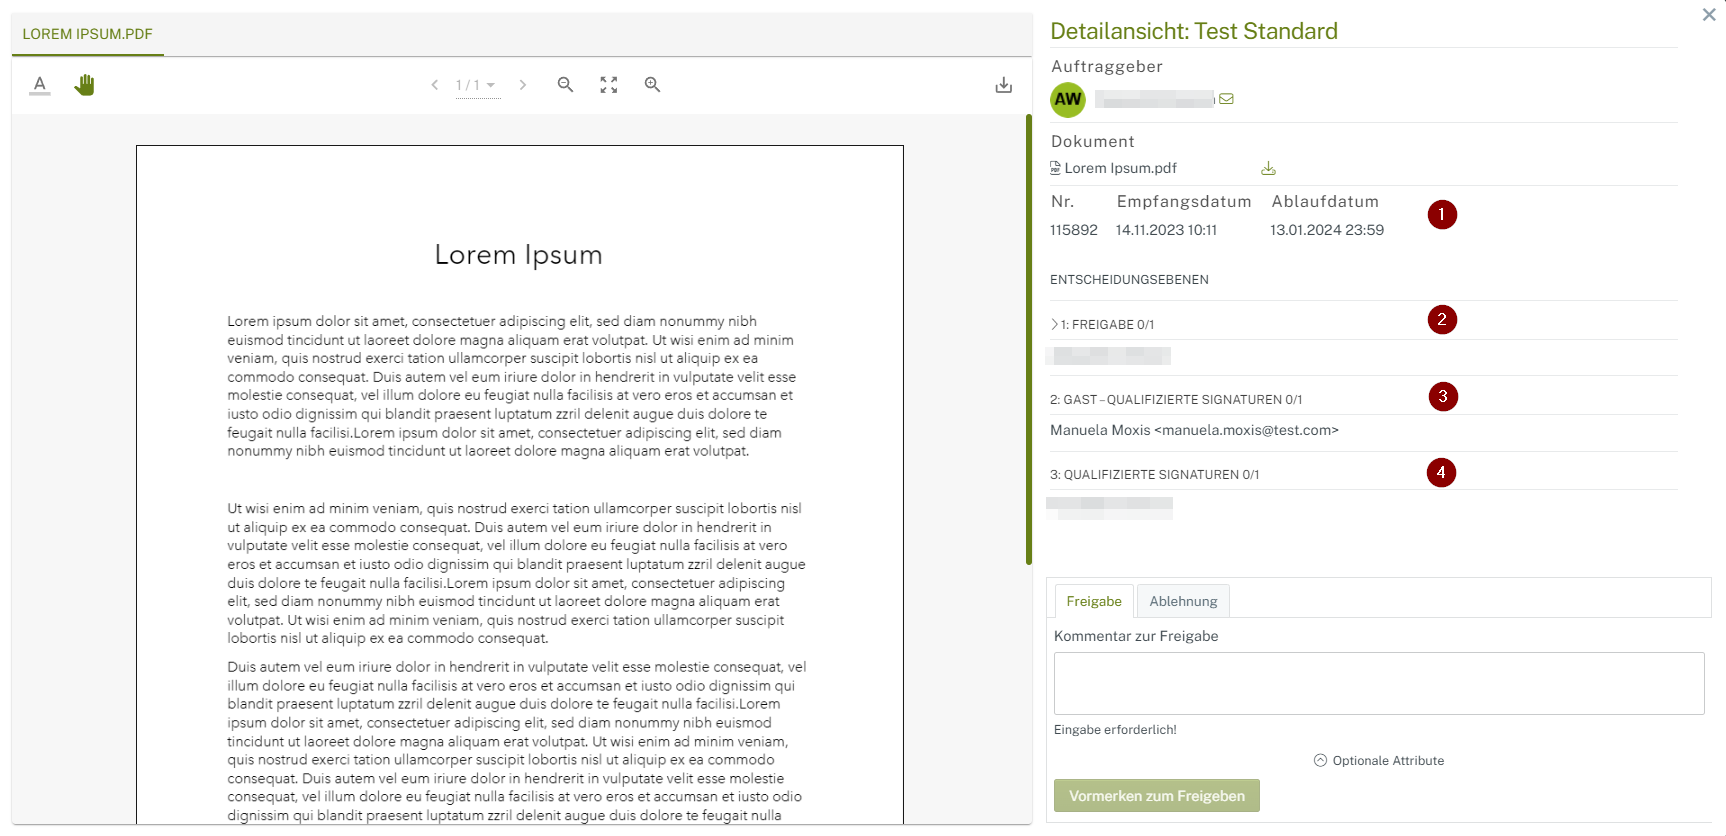
Task: Switch to the Ablehnung tab
Action: pyautogui.click(x=1183, y=601)
